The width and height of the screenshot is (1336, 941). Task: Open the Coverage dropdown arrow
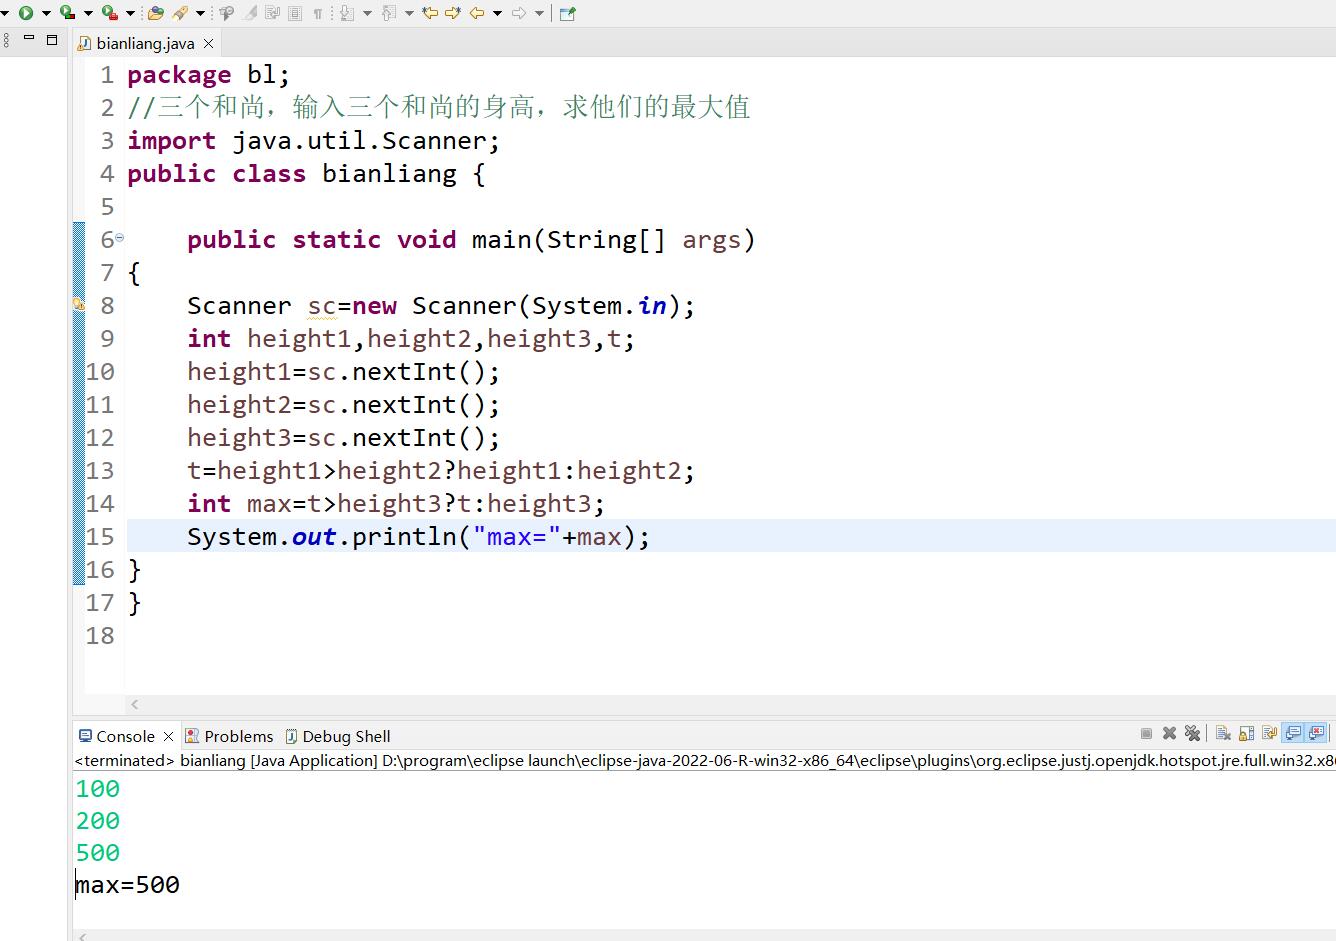click(88, 13)
